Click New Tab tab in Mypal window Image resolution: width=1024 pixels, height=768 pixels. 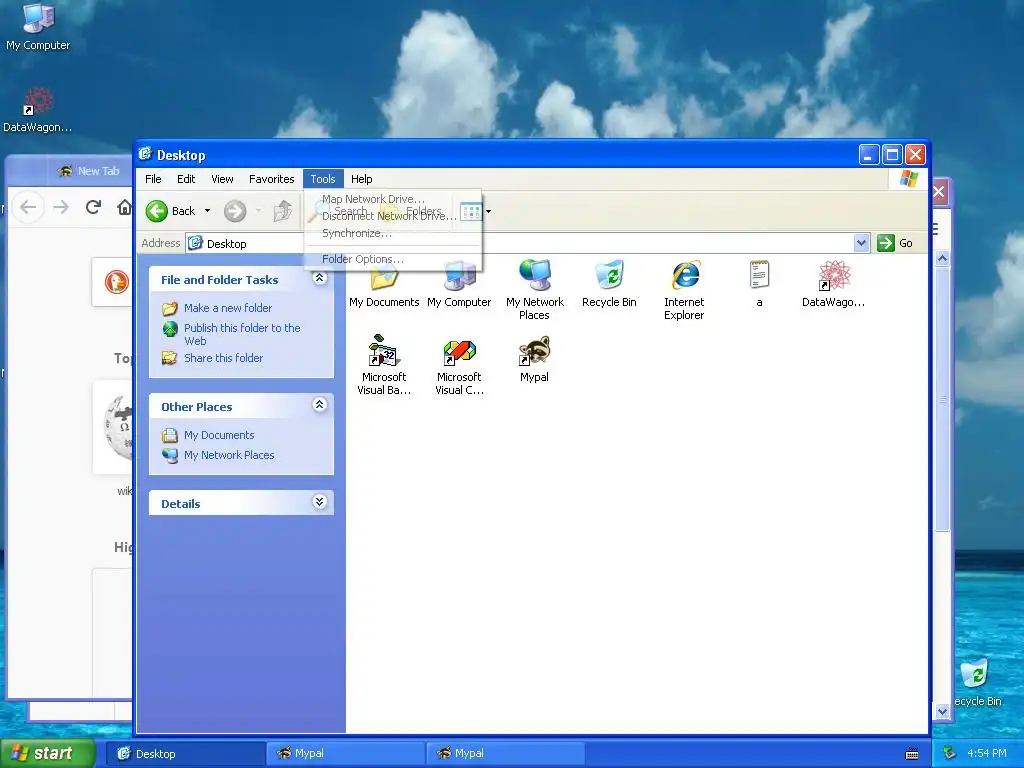(x=89, y=171)
